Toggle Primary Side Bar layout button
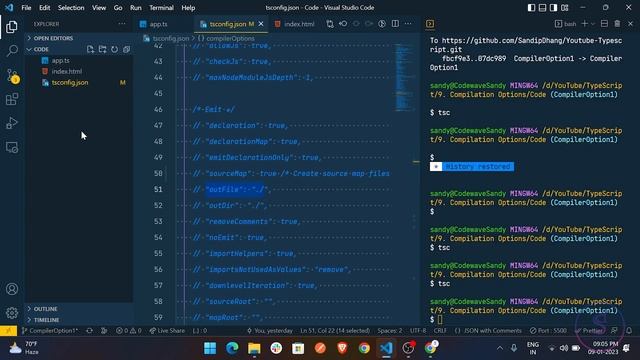 pos(531,8)
